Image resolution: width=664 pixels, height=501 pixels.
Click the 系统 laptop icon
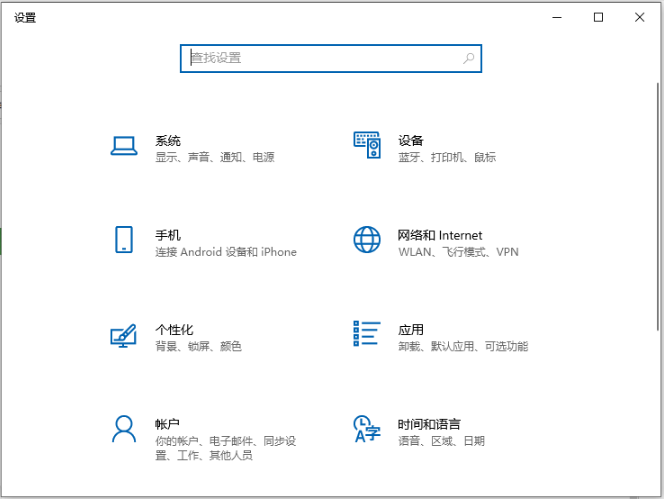pyautogui.click(x=123, y=146)
